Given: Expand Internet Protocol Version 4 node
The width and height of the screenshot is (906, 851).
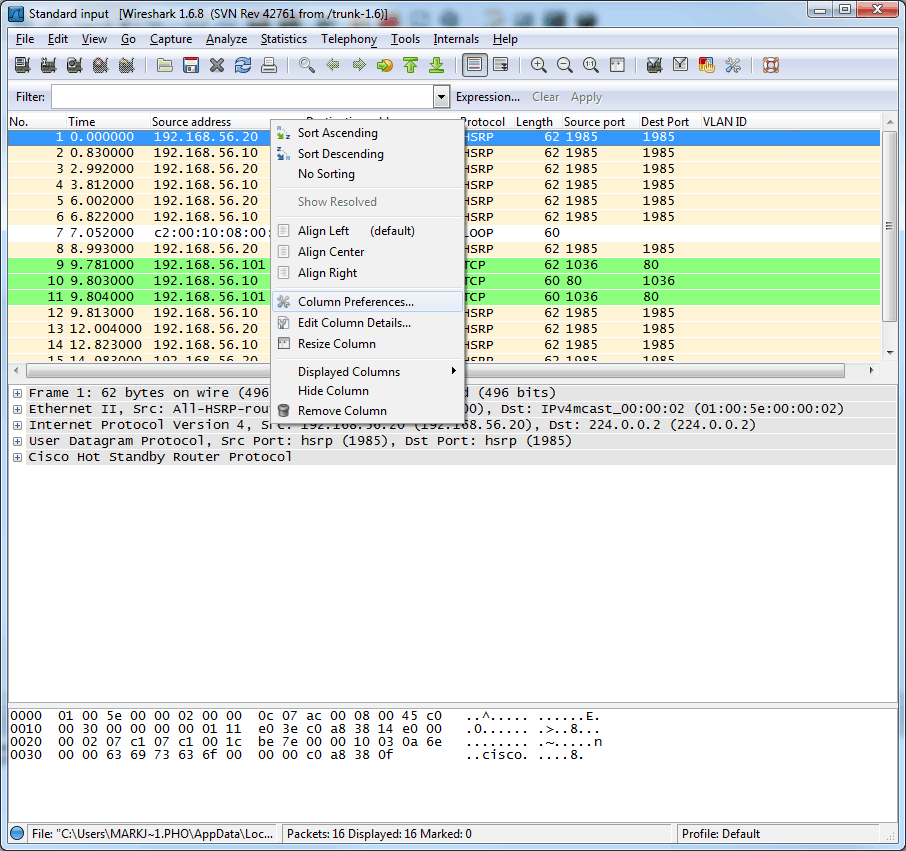Looking at the screenshot, I should (17, 425).
